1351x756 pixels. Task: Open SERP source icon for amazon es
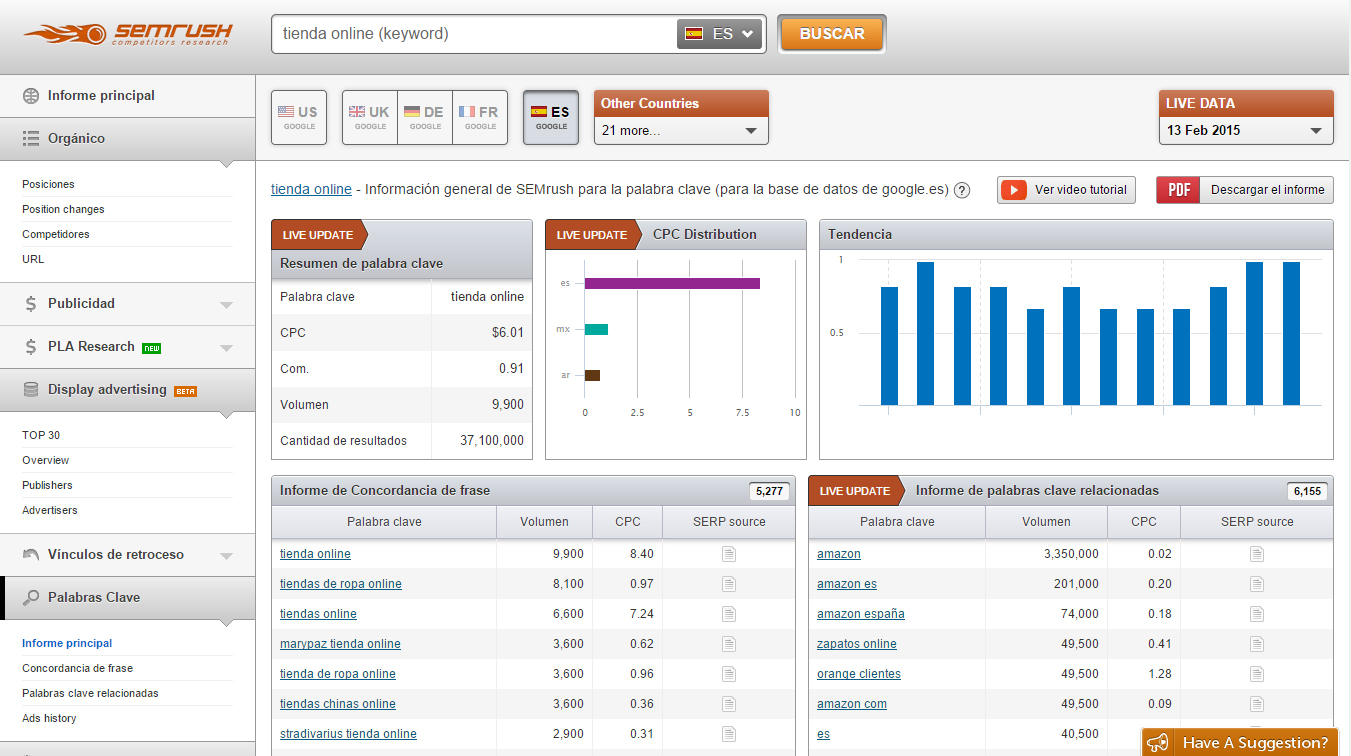tap(1257, 584)
